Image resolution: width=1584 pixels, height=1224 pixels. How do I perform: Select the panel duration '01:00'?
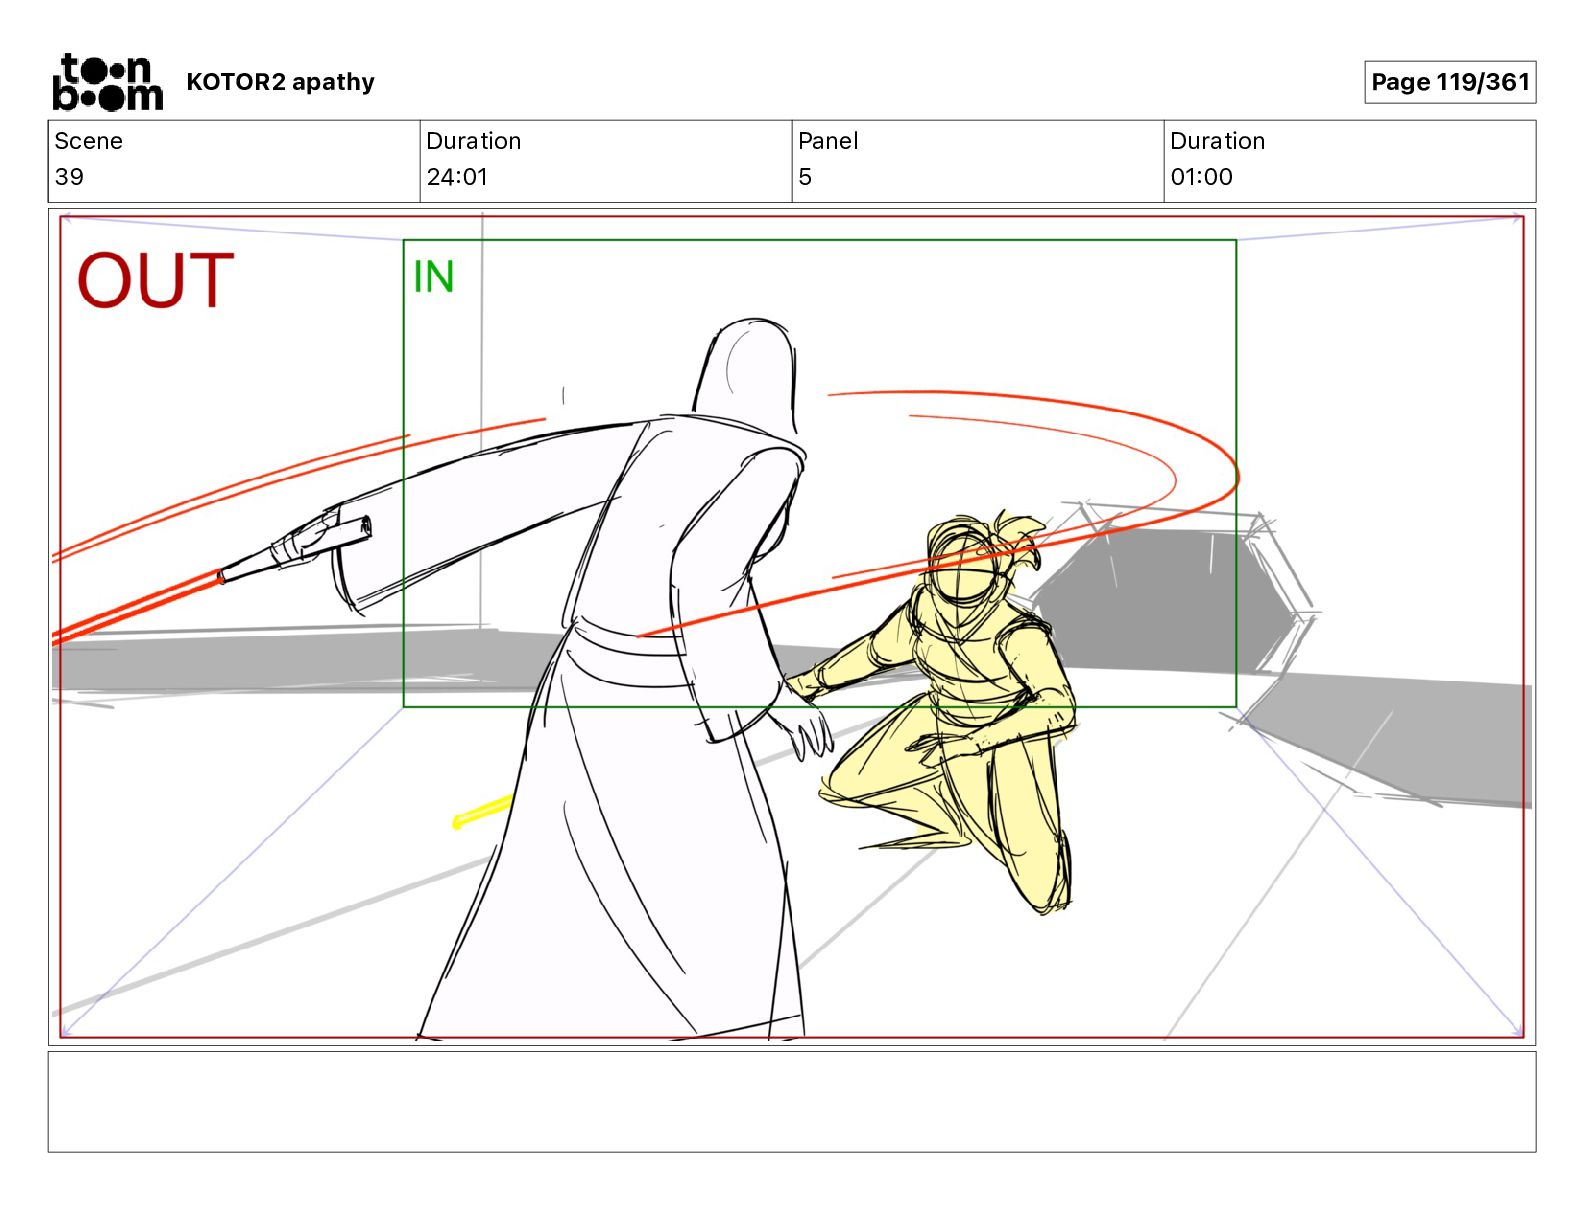tap(1201, 177)
